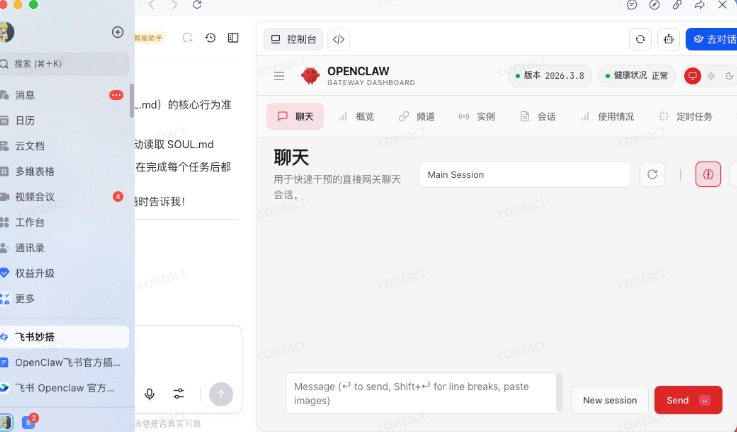737x432 pixels.
Task: Open 多维表格 in sidebar
Action: (64, 171)
